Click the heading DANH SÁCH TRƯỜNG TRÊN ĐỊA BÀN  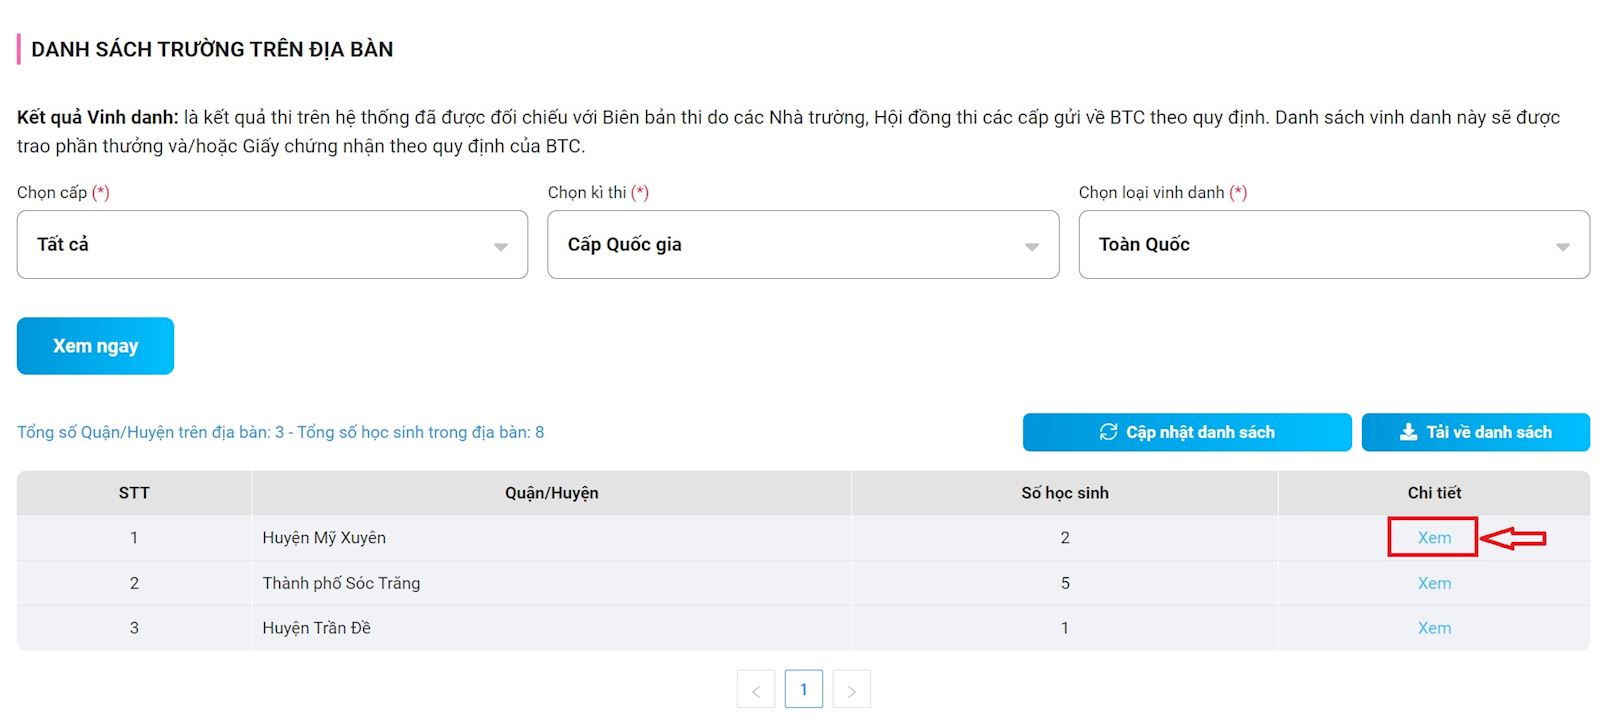click(212, 49)
